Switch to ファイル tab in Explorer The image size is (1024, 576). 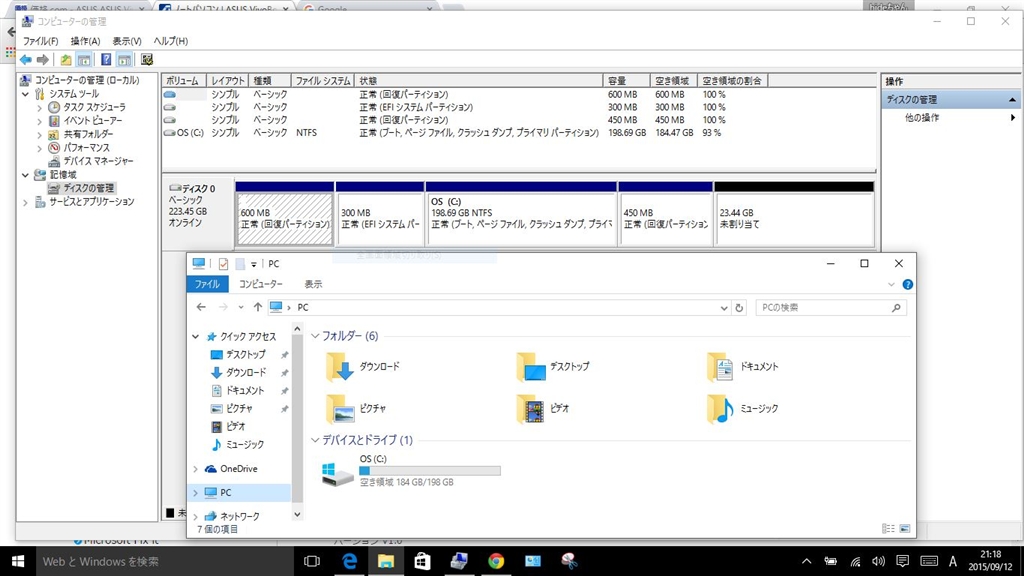pos(207,284)
